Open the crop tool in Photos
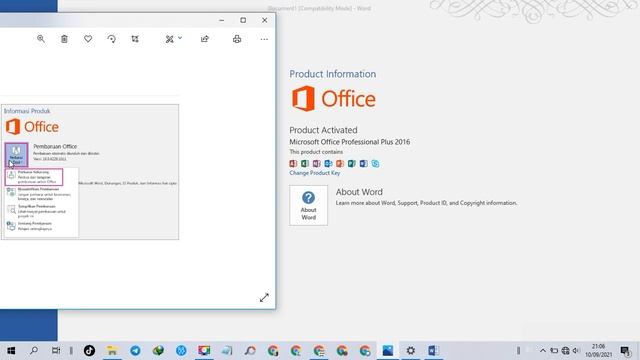The height and width of the screenshot is (360, 640). (135, 39)
